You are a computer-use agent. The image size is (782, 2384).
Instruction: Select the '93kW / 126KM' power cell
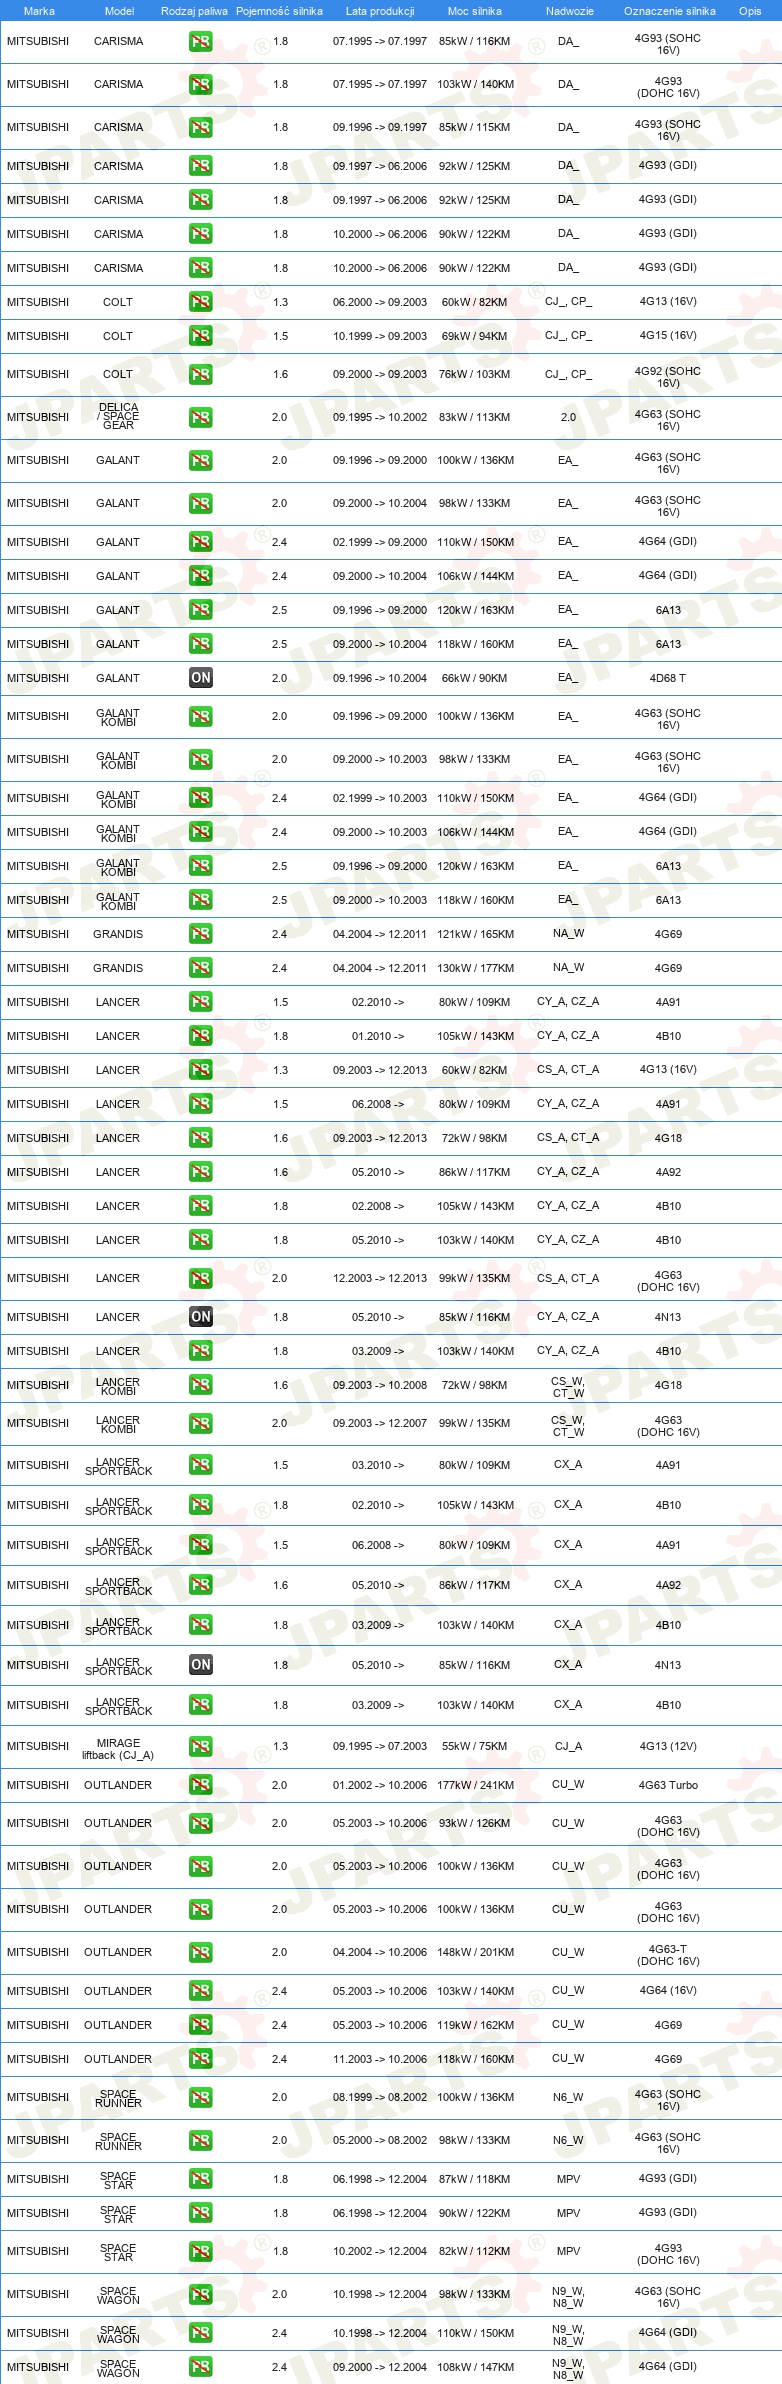tap(475, 1823)
